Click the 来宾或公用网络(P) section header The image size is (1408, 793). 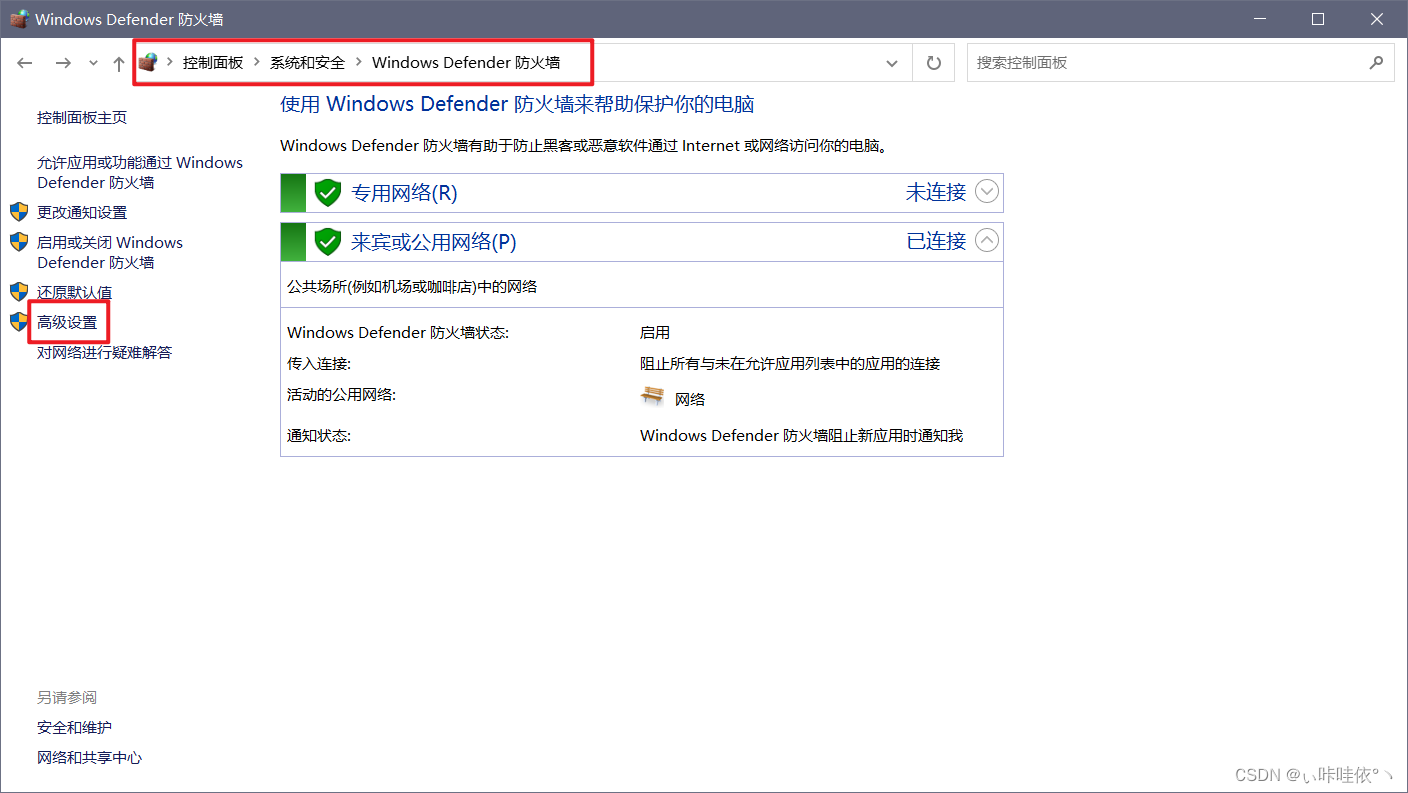(x=641, y=242)
